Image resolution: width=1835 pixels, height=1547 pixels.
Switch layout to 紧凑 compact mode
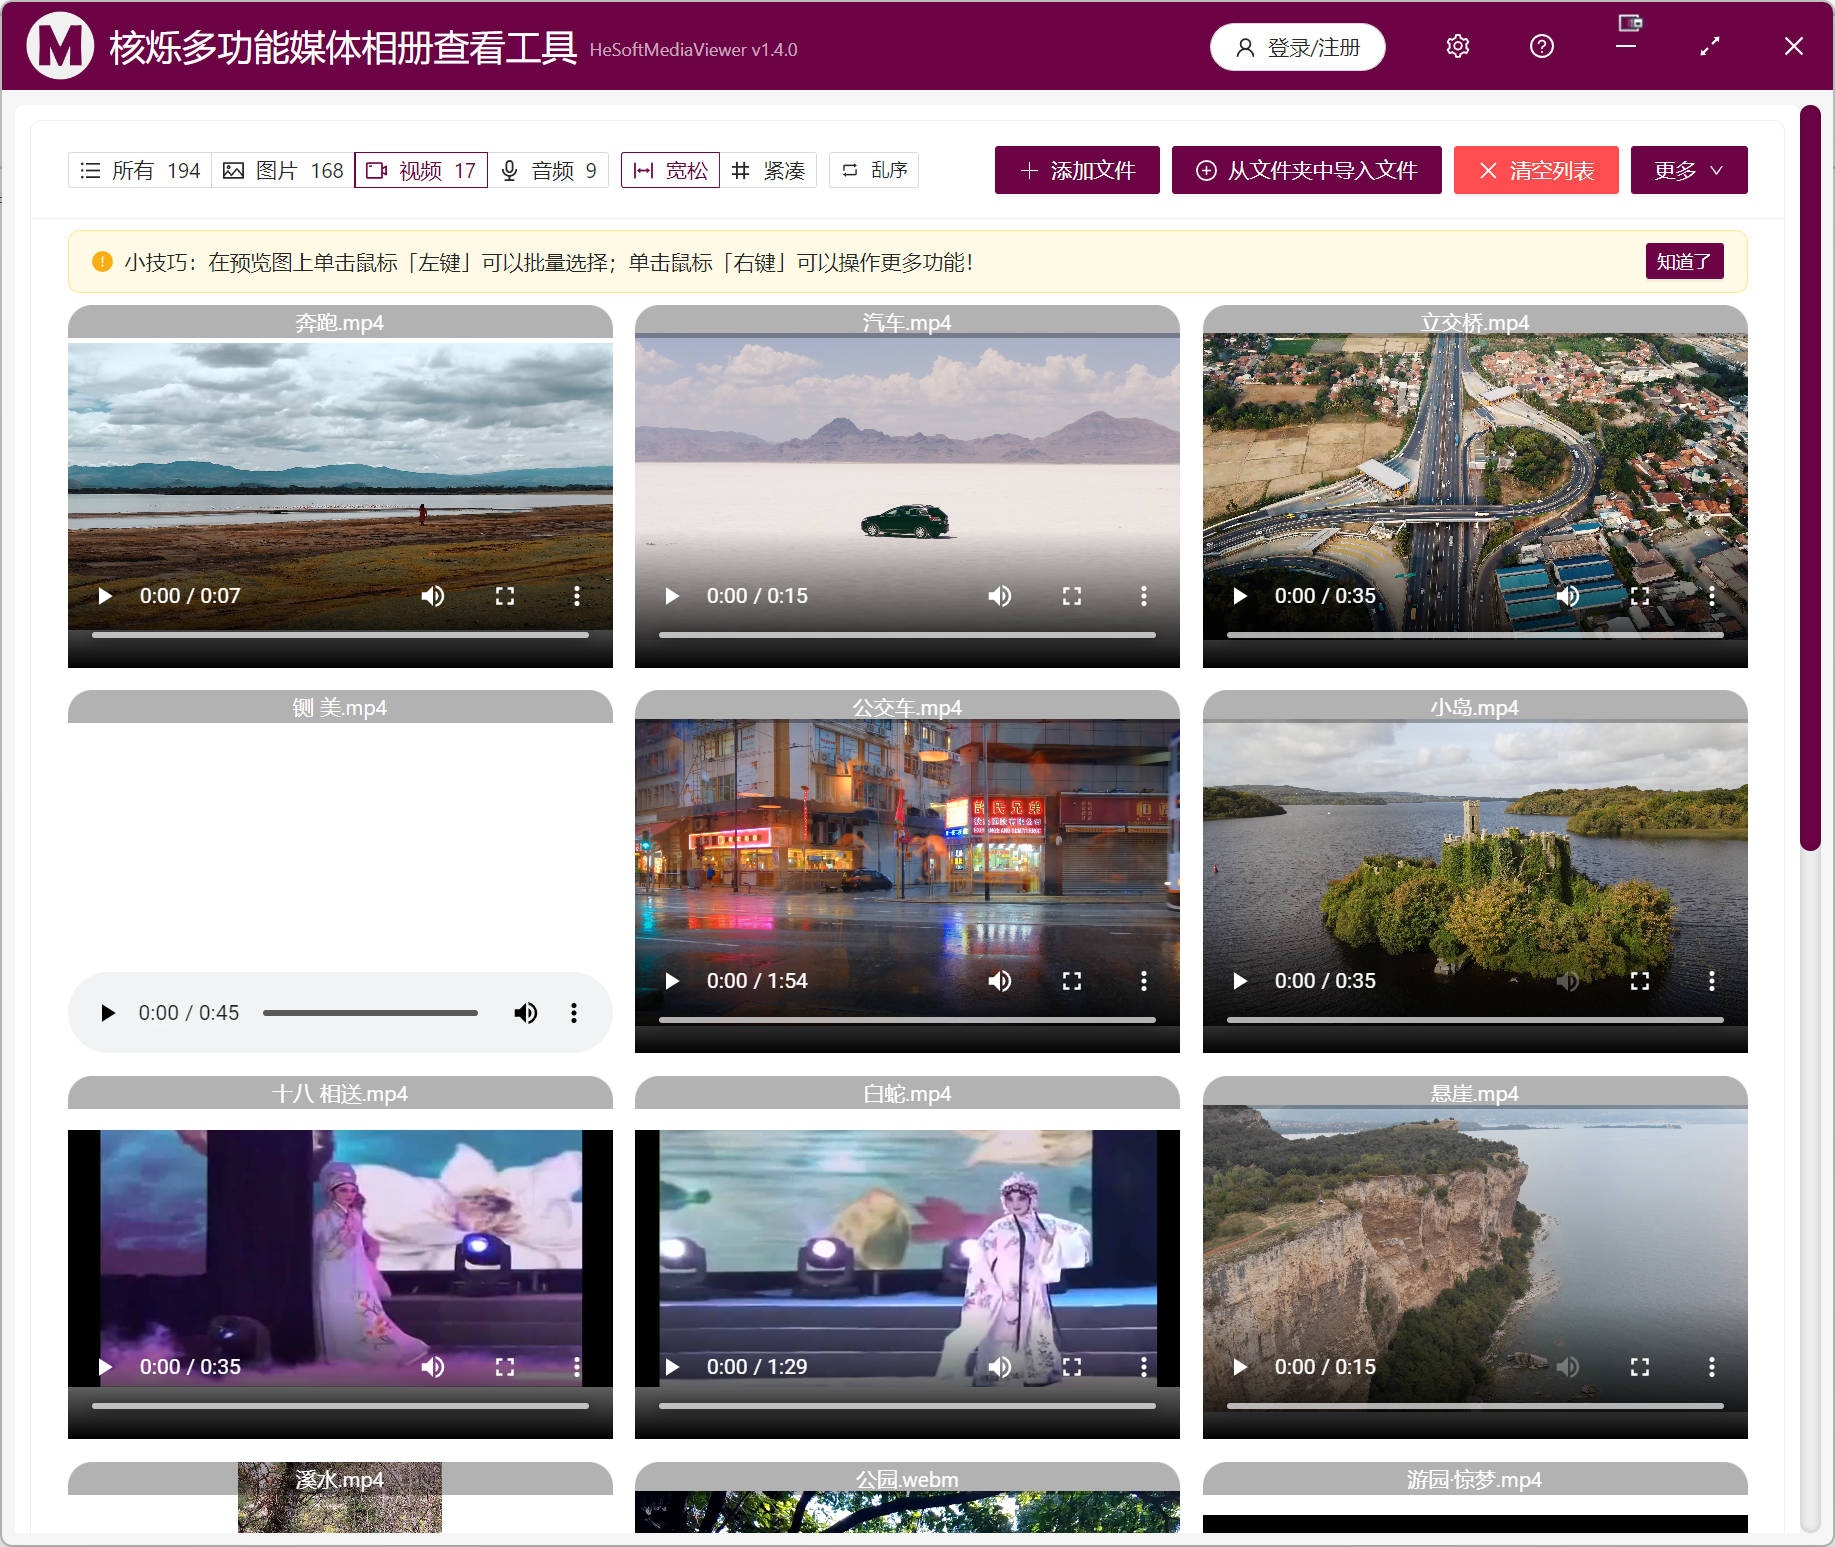pyautogui.click(x=770, y=170)
